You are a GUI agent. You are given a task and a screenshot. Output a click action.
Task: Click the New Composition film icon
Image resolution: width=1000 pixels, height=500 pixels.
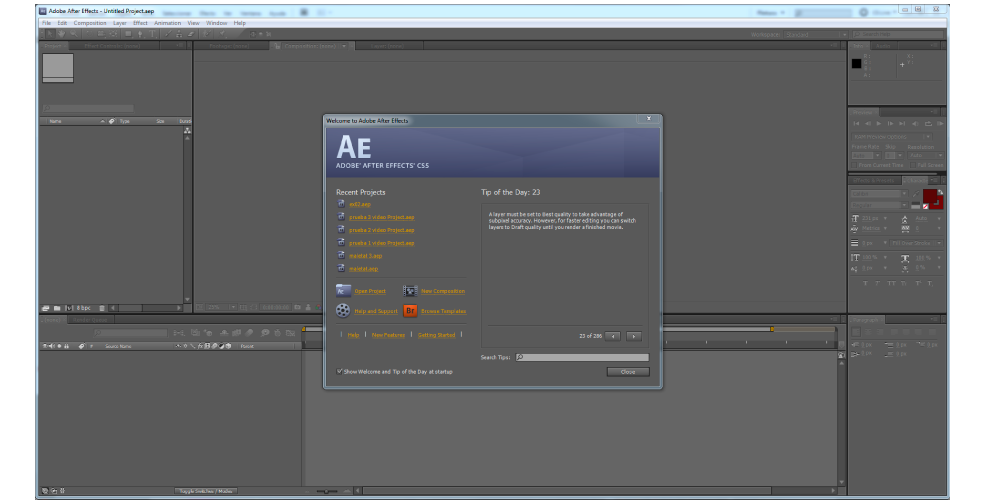[x=410, y=291]
